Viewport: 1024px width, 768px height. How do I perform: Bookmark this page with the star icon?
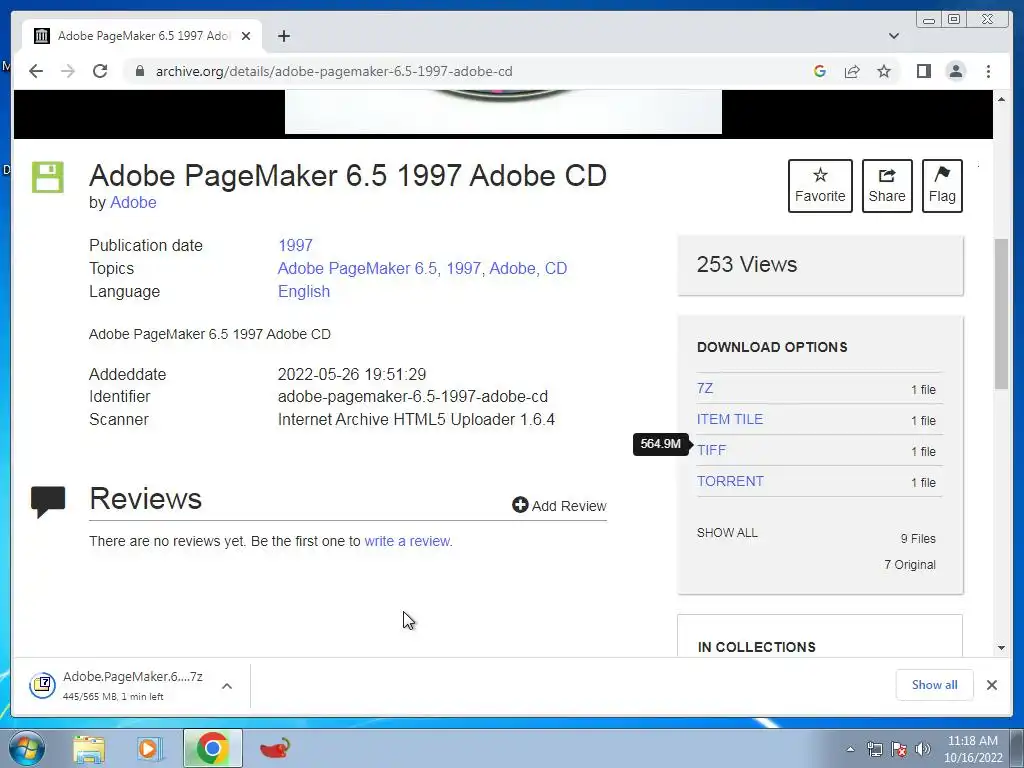[884, 71]
